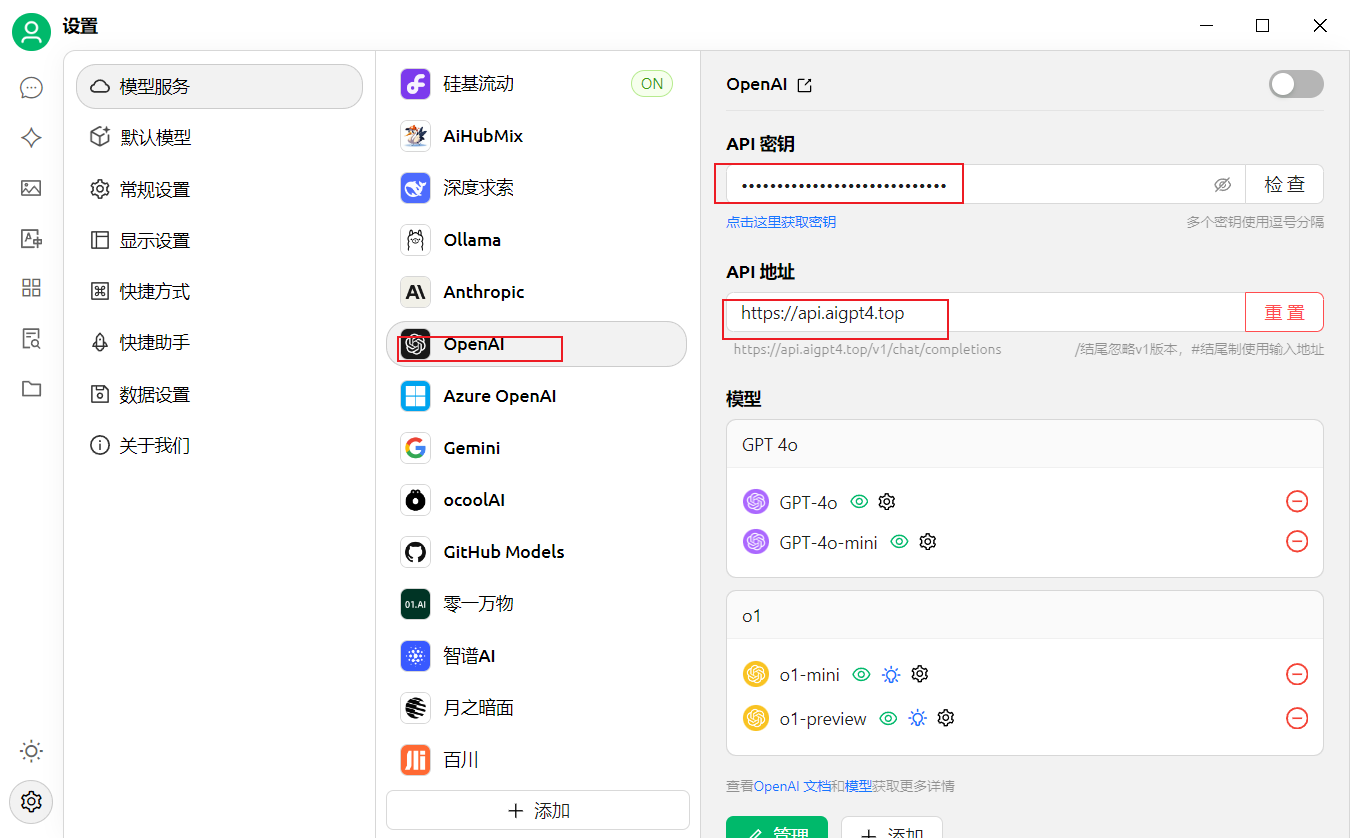1350x838 pixels.
Task: Open settings gear for GPT-4o model
Action: pos(886,501)
